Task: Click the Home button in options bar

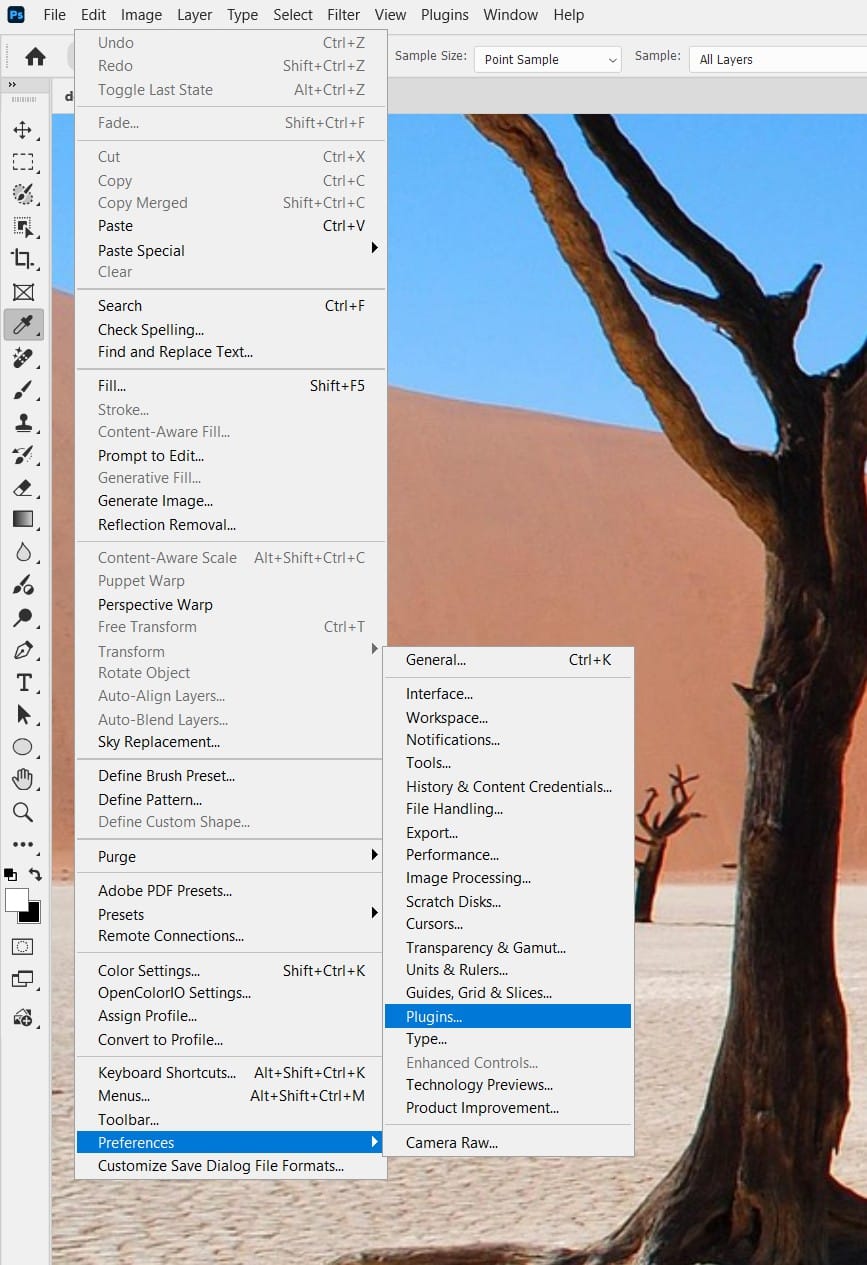Action: tap(35, 57)
